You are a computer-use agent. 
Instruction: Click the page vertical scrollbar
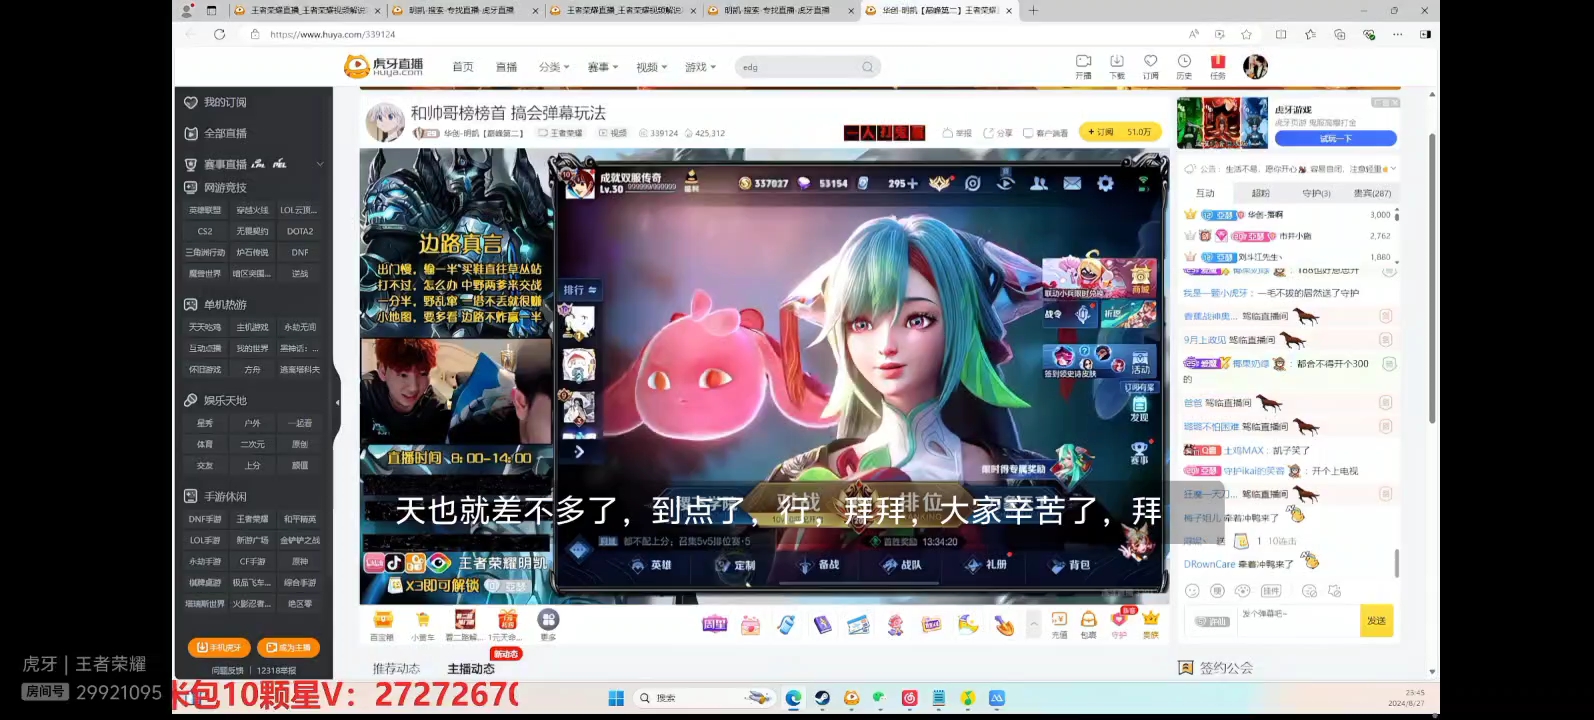(1432, 280)
